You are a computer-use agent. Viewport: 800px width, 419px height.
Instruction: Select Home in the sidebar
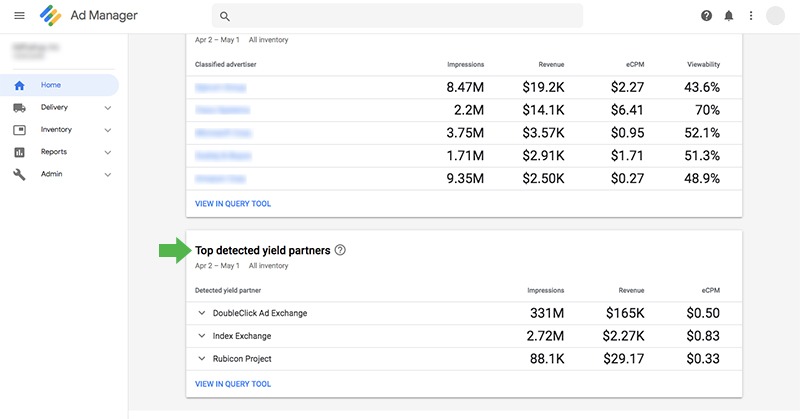pyautogui.click(x=50, y=85)
